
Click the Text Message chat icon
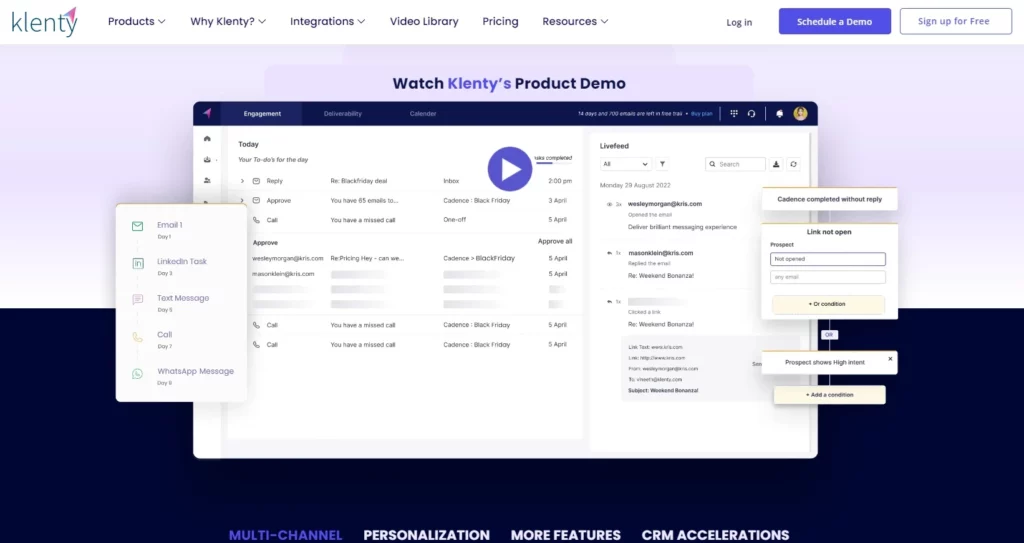point(137,300)
